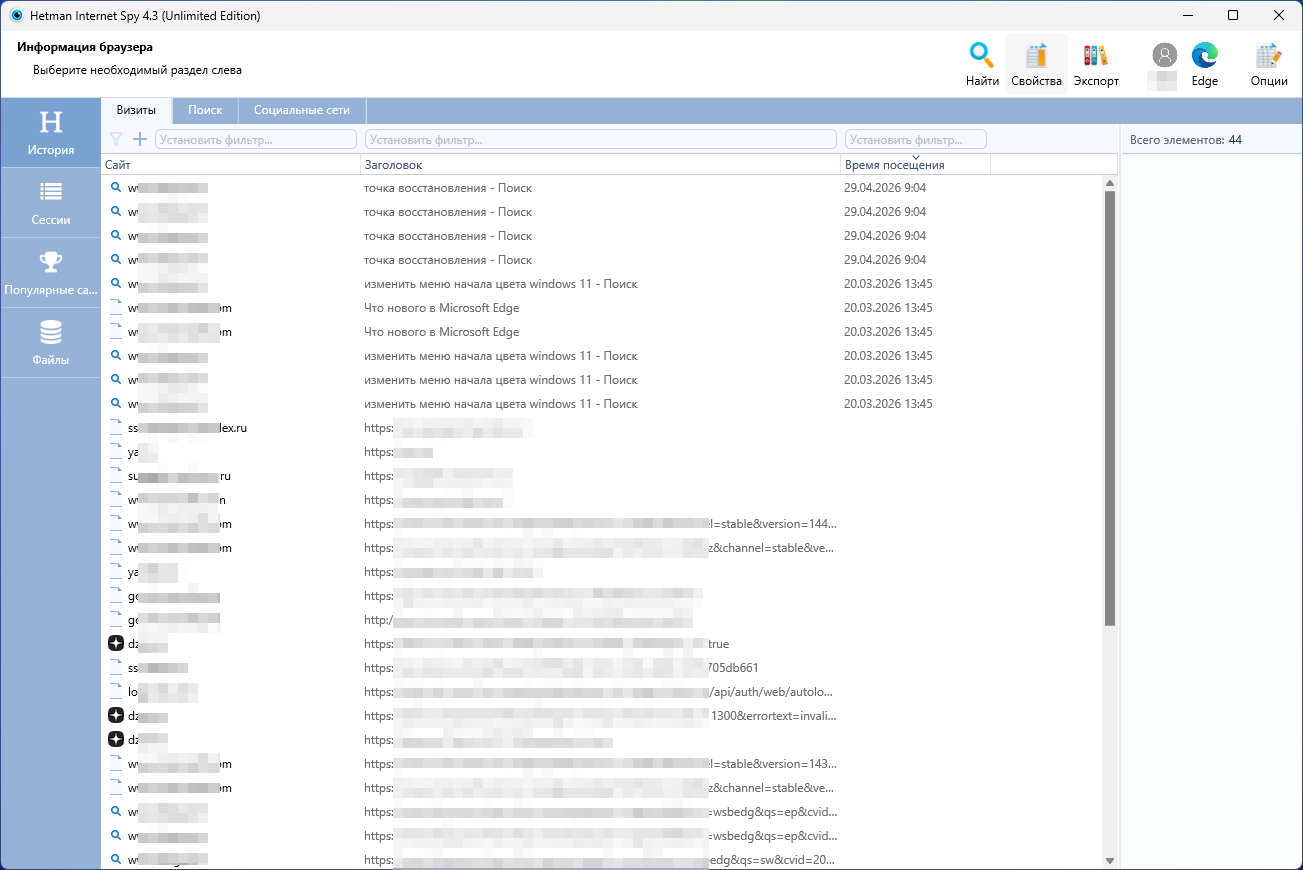Select the row with title ending true
The width and height of the screenshot is (1303, 870).
[601, 644]
